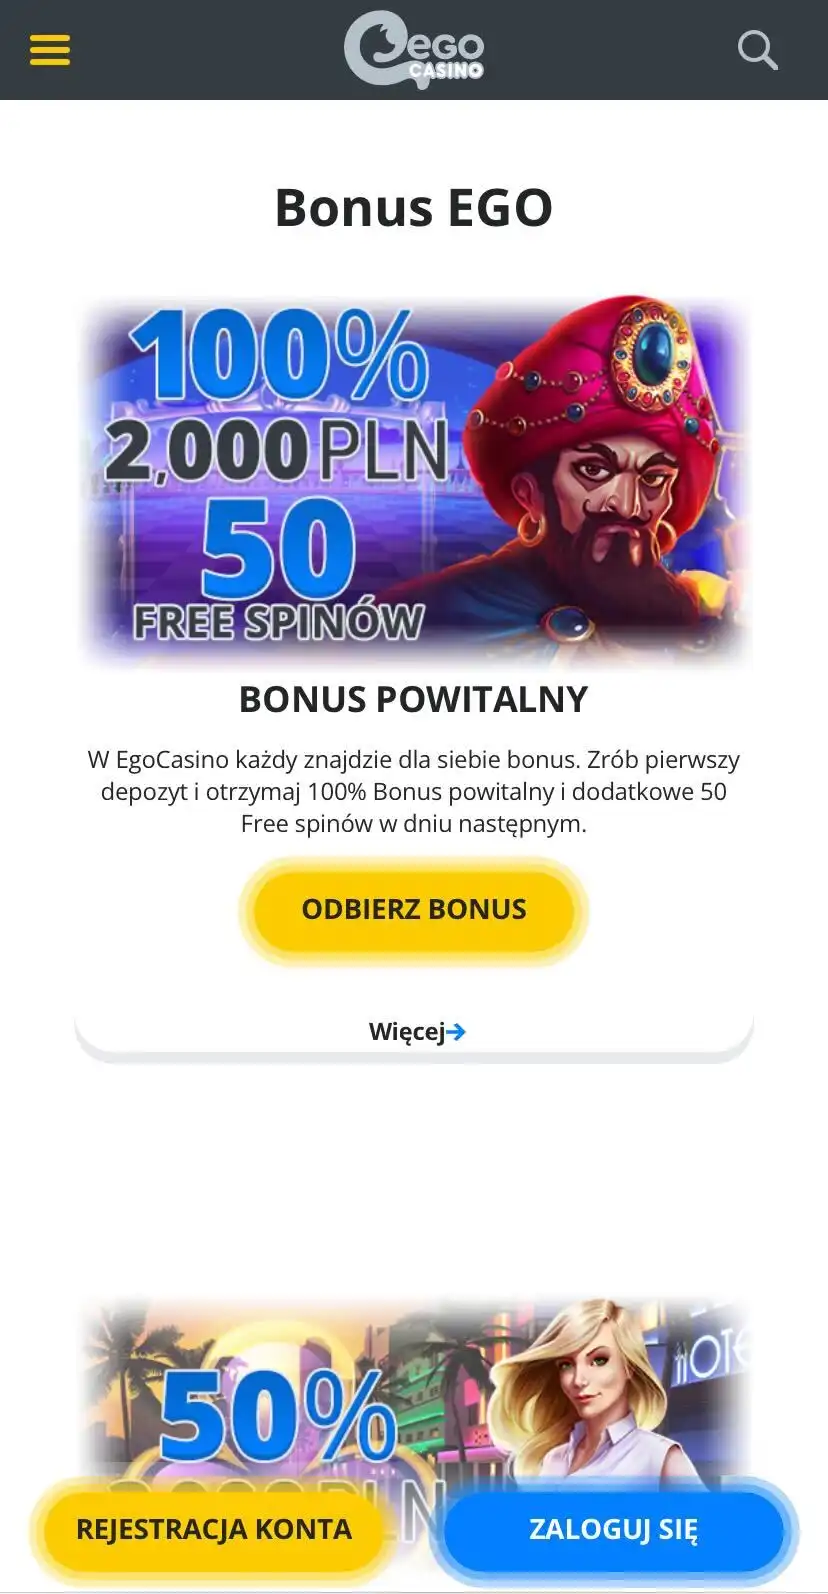Click the welcome bonus description paragraph
The height and width of the screenshot is (1594, 828).
pos(414,792)
